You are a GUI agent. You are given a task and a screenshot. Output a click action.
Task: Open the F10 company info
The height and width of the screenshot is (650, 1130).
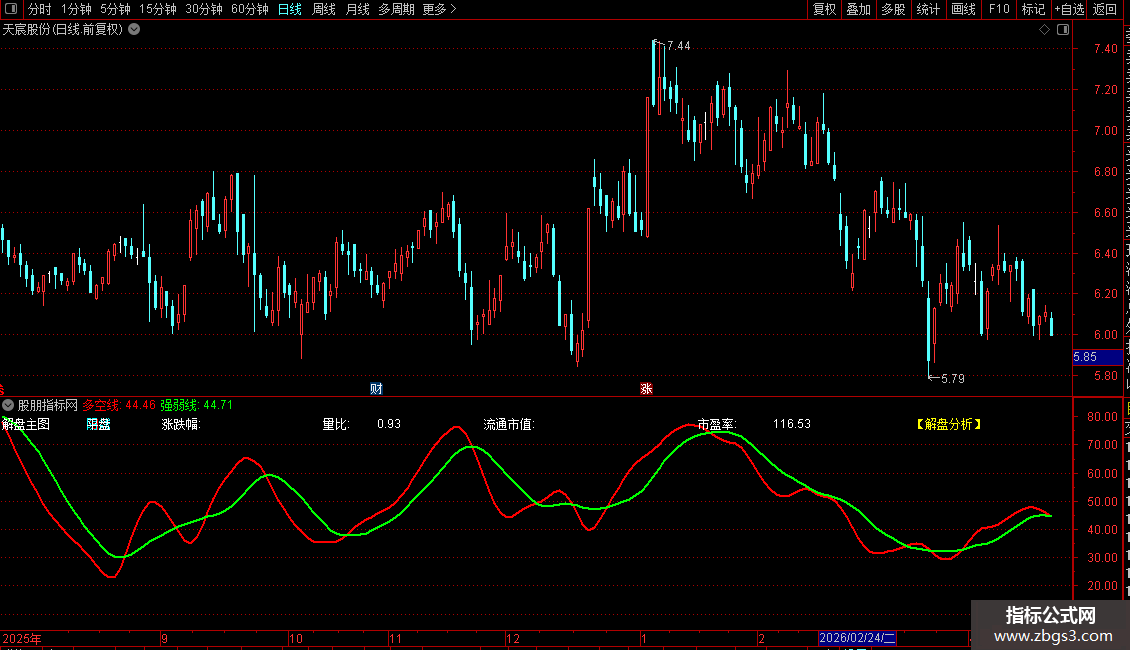pos(999,9)
